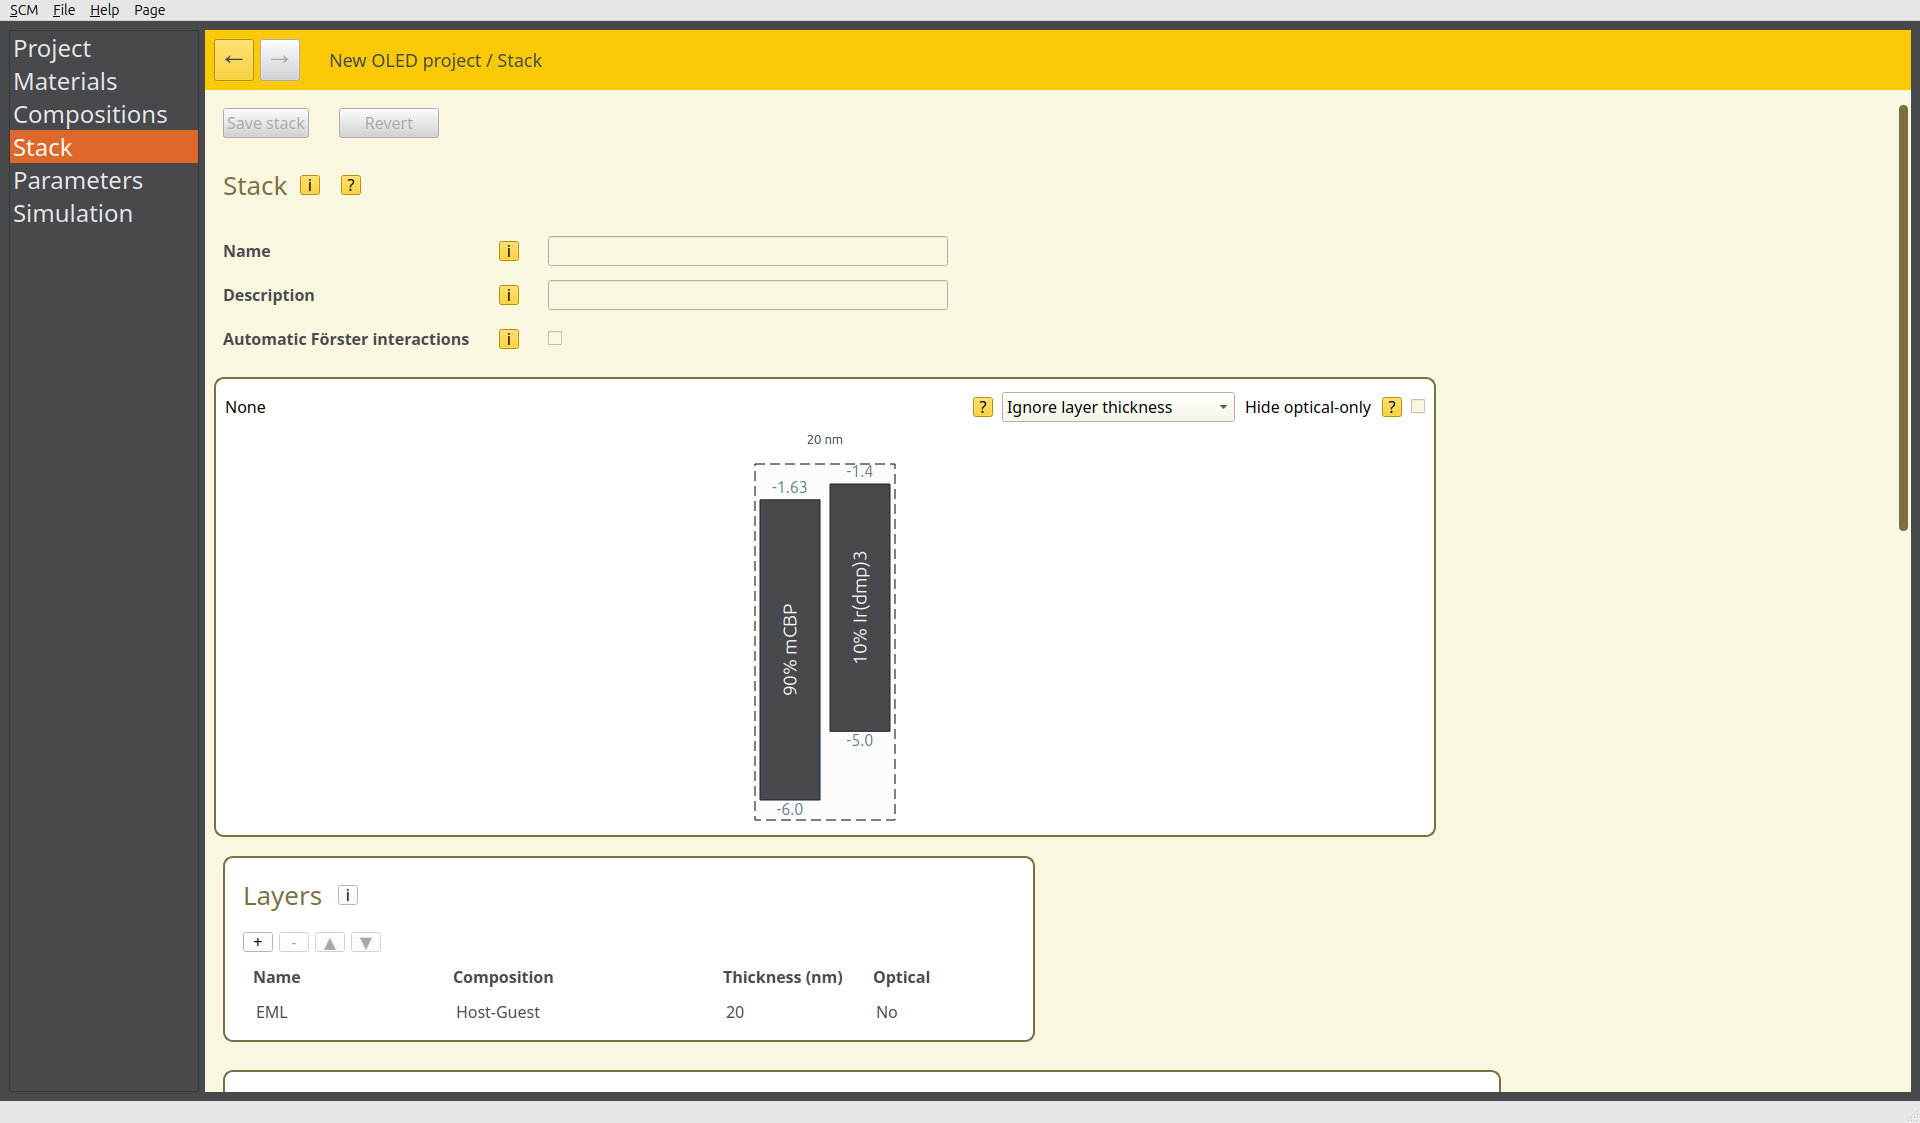Move layer down with triangle button
This screenshot has height=1123, width=1920.
(x=366, y=942)
